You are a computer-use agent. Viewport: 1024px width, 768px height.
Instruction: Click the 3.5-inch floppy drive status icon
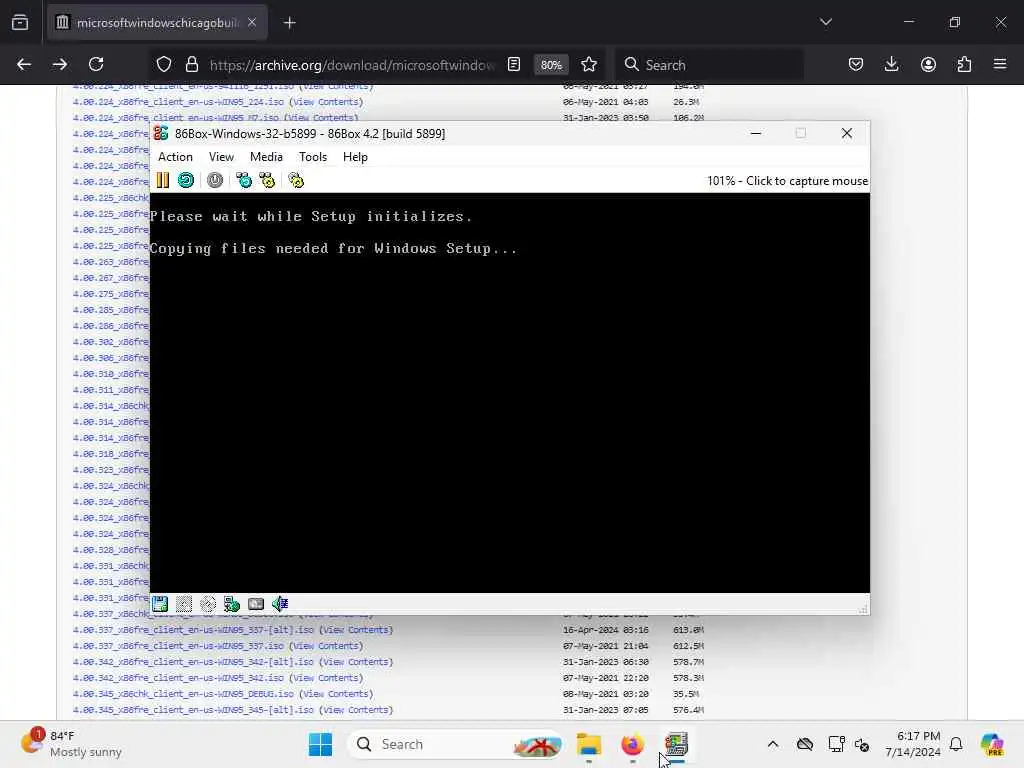[x=160, y=604]
